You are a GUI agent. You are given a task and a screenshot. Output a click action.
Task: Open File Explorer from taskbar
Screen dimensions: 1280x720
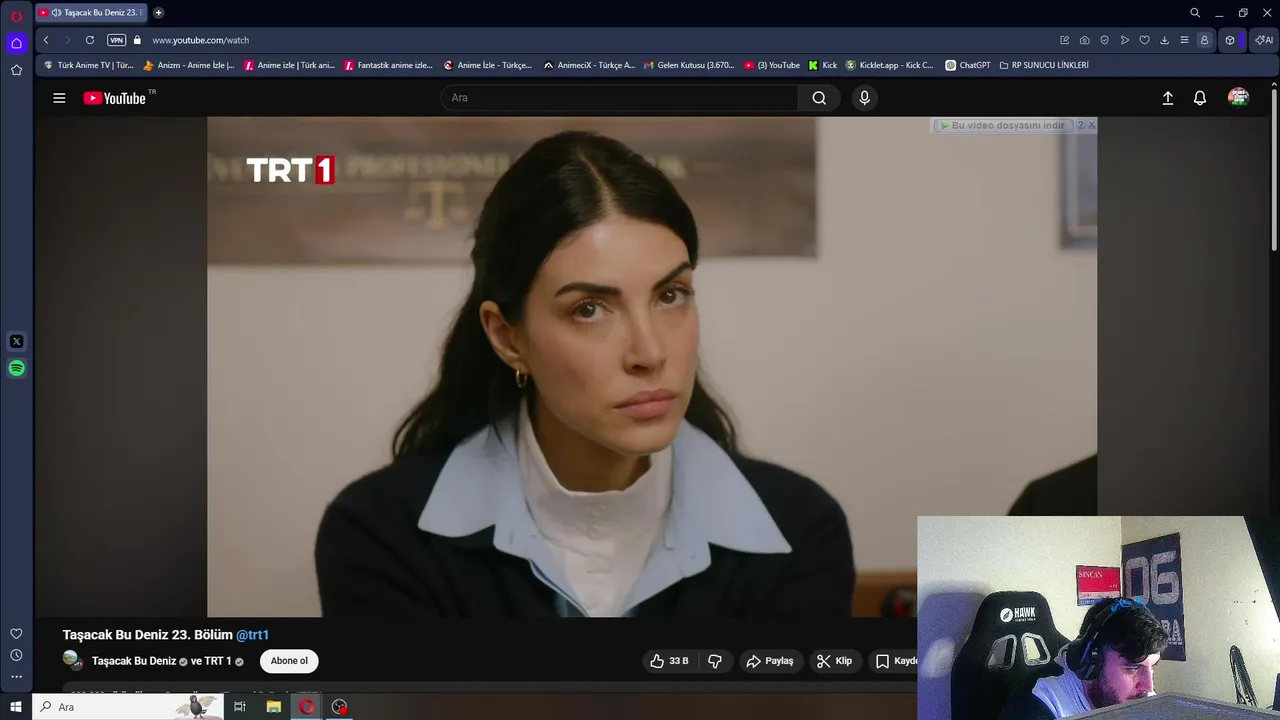click(x=273, y=707)
